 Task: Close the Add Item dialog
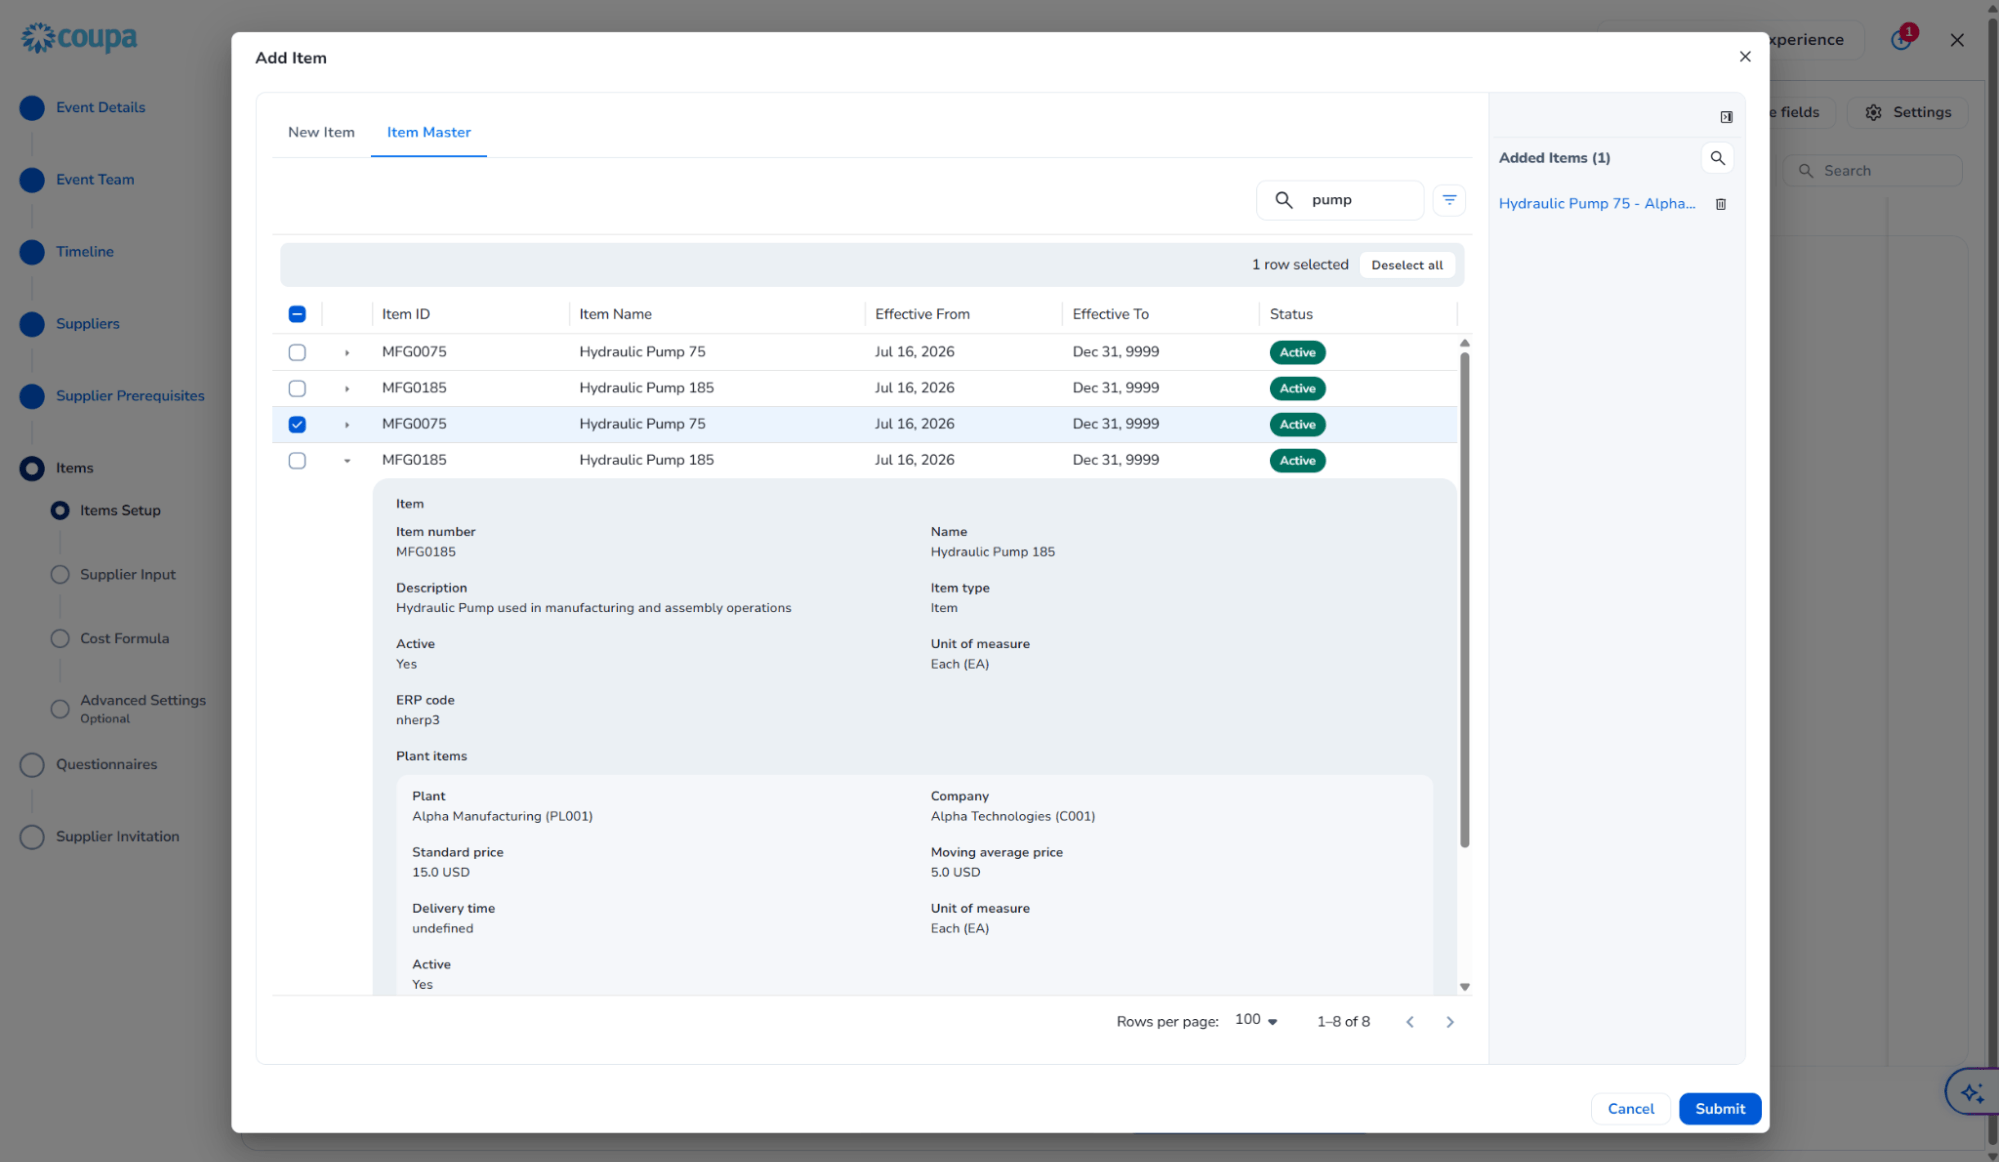1745,57
